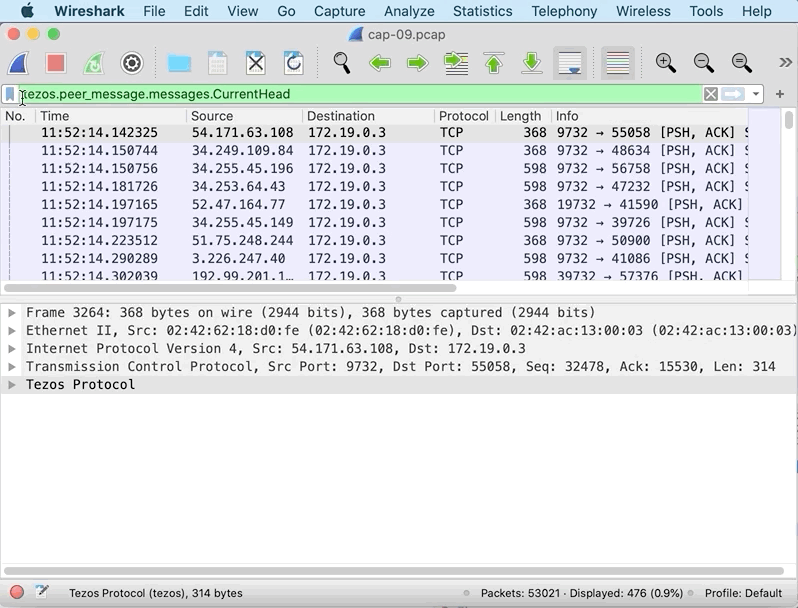Open a capture file with the folder icon
Screen dimensions: 798x608
click(179, 64)
